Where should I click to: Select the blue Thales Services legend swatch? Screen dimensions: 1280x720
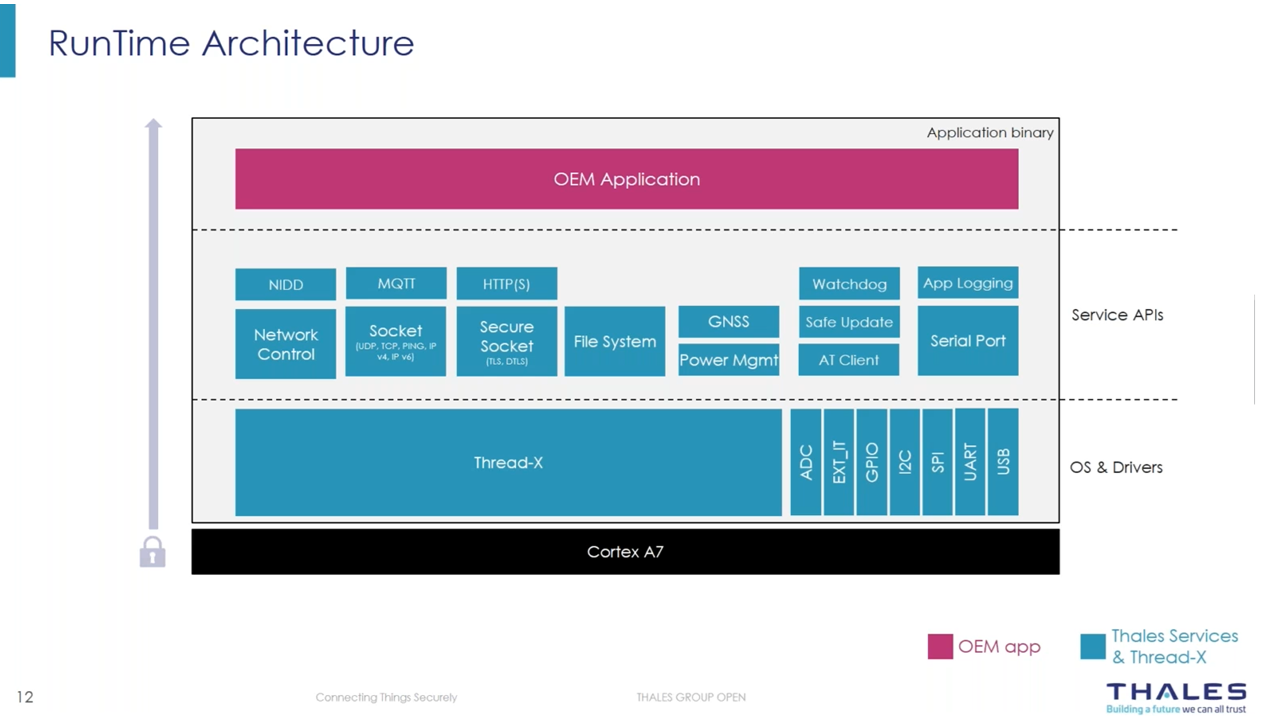1093,646
